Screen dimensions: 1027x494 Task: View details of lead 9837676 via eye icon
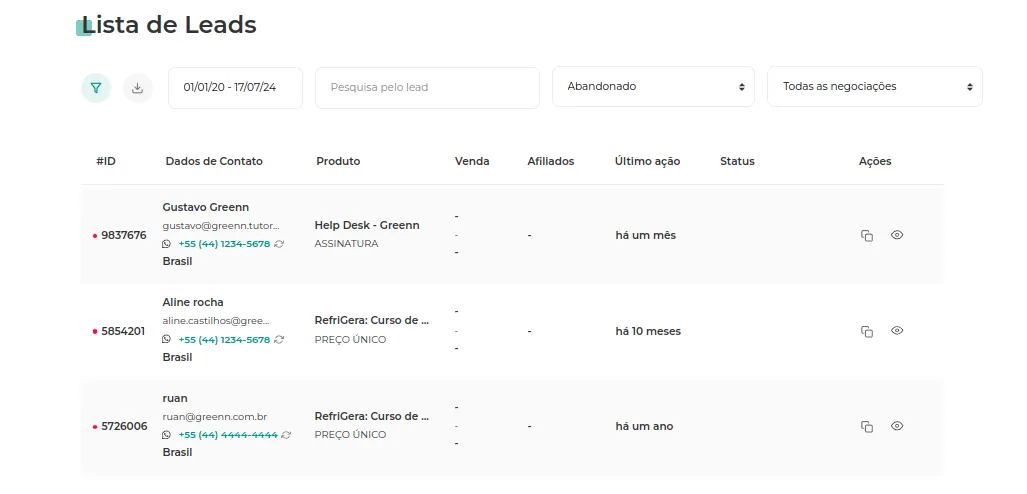point(897,235)
